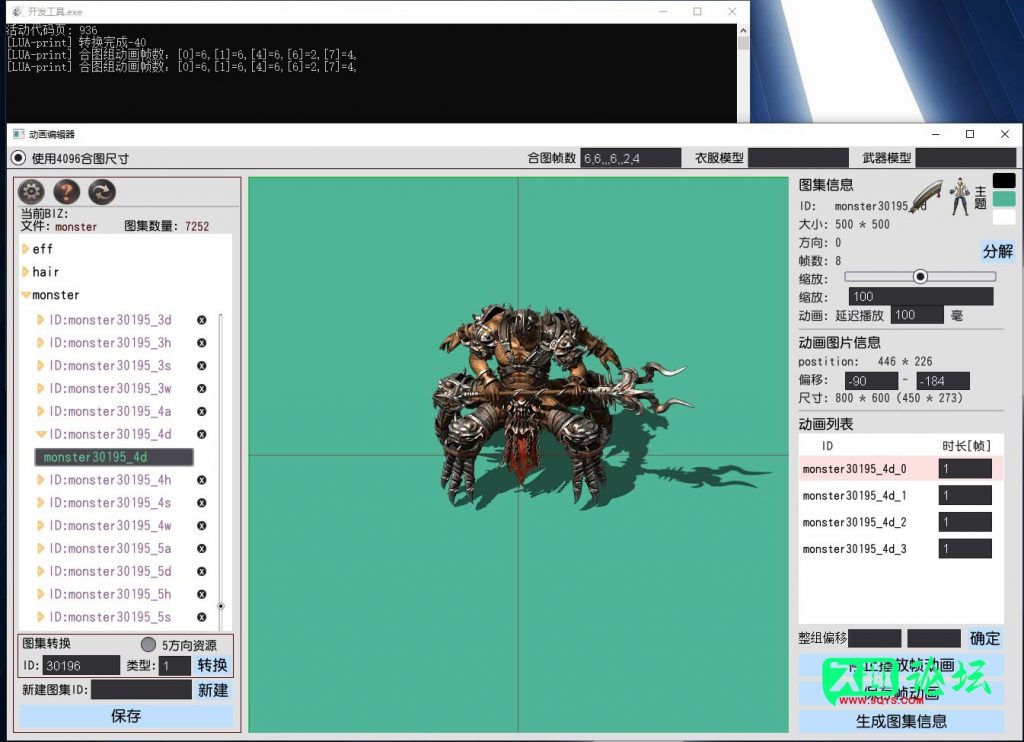Expand the eff folder
1024x742 pixels.
point(25,249)
